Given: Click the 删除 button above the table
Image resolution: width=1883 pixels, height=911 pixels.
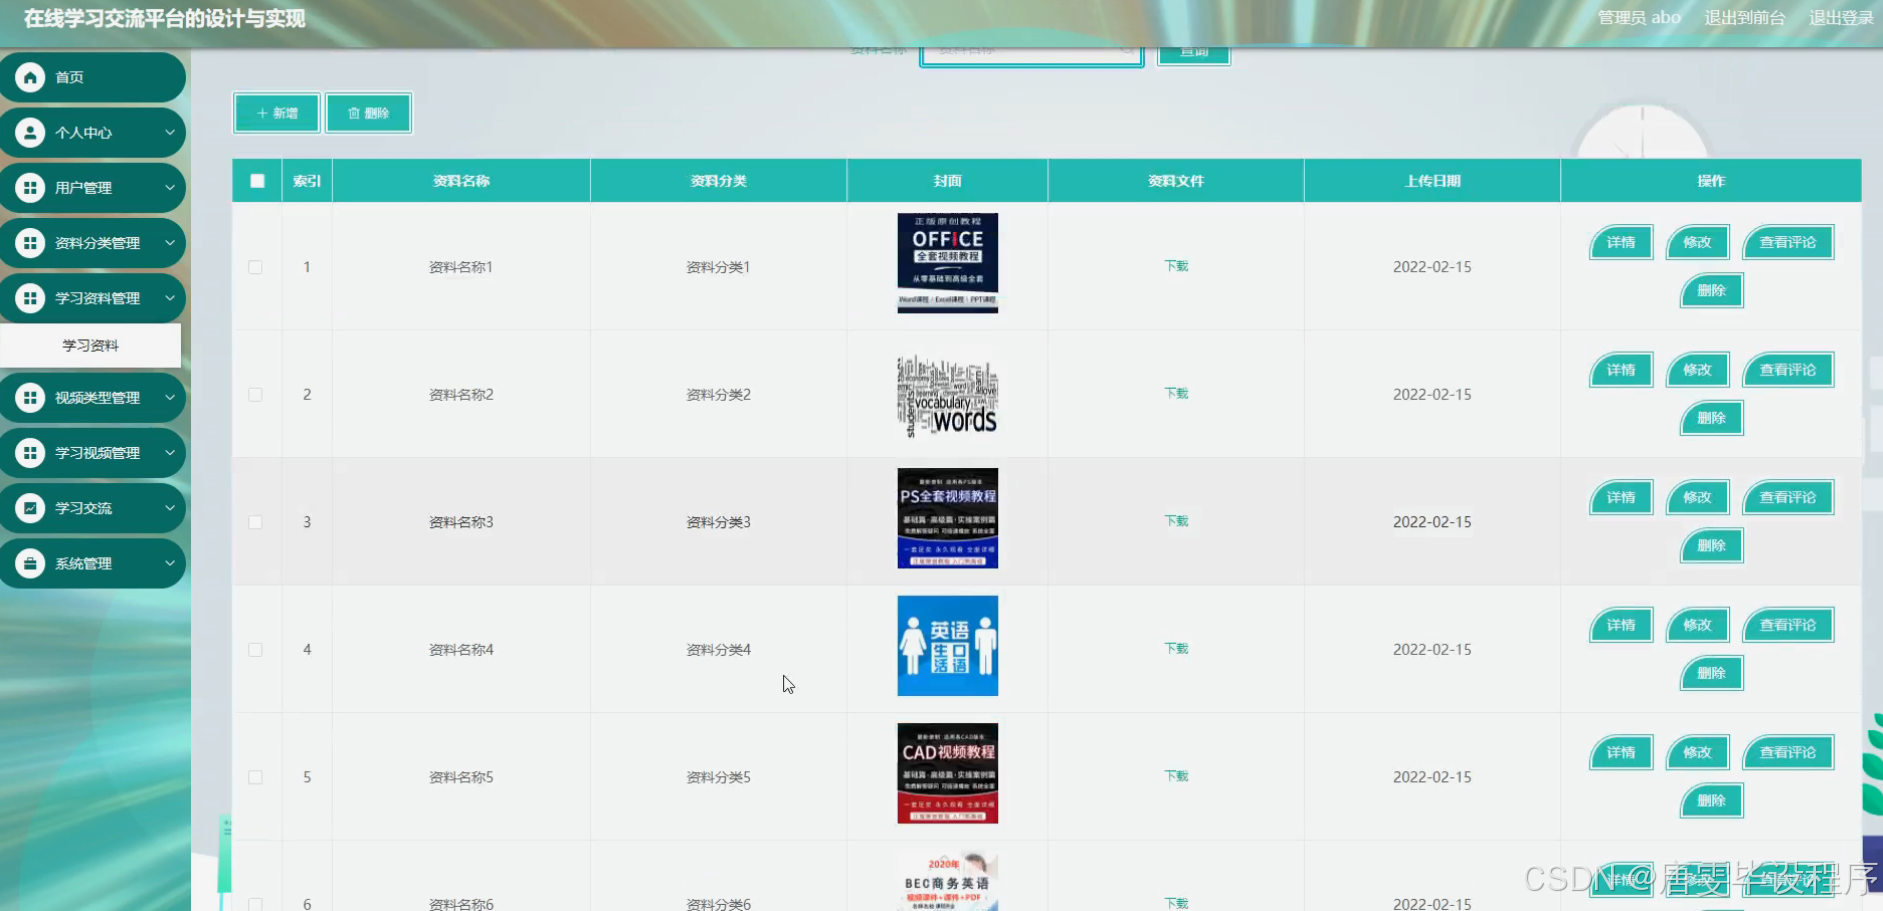Looking at the screenshot, I should (368, 113).
